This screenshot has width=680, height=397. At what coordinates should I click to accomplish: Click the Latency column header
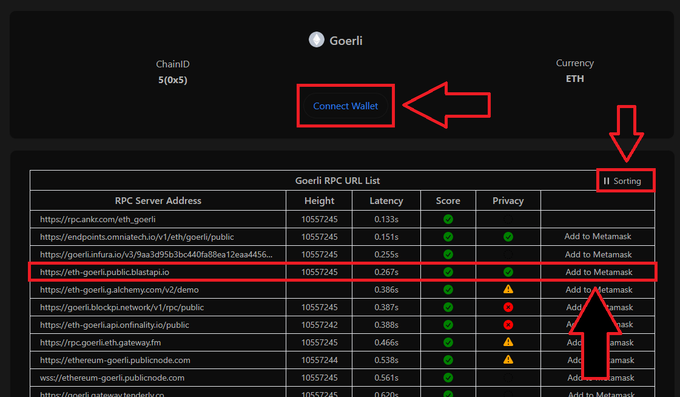click(x=386, y=201)
